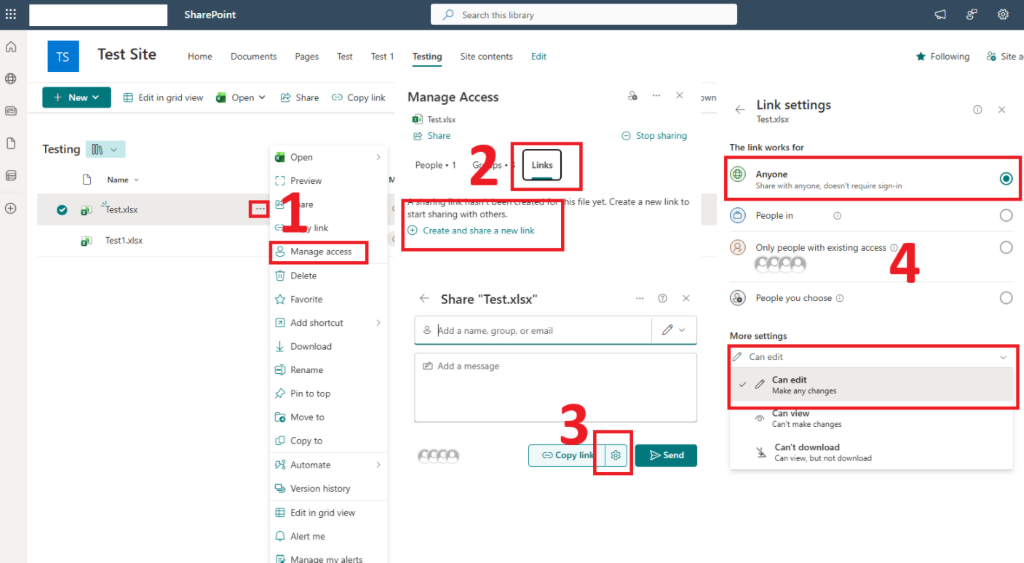Open the file page icon in left rail

[x=11, y=143]
